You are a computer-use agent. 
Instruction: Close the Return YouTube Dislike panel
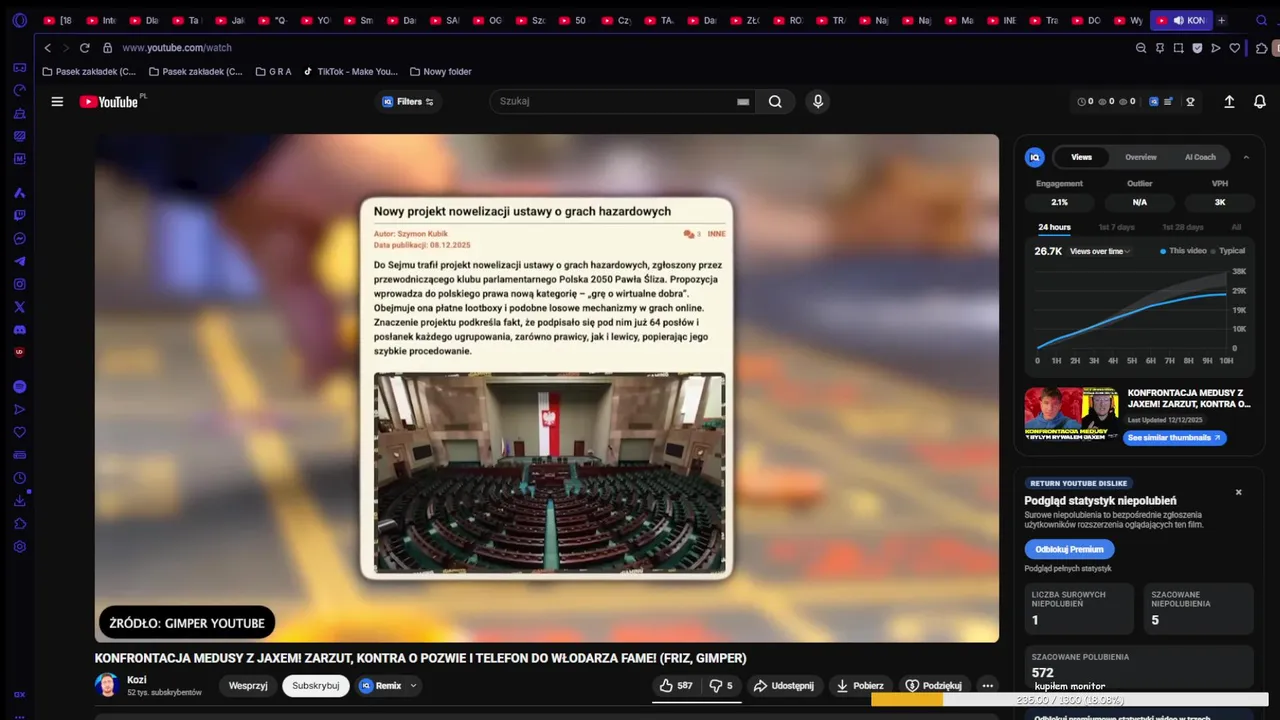pos(1238,492)
